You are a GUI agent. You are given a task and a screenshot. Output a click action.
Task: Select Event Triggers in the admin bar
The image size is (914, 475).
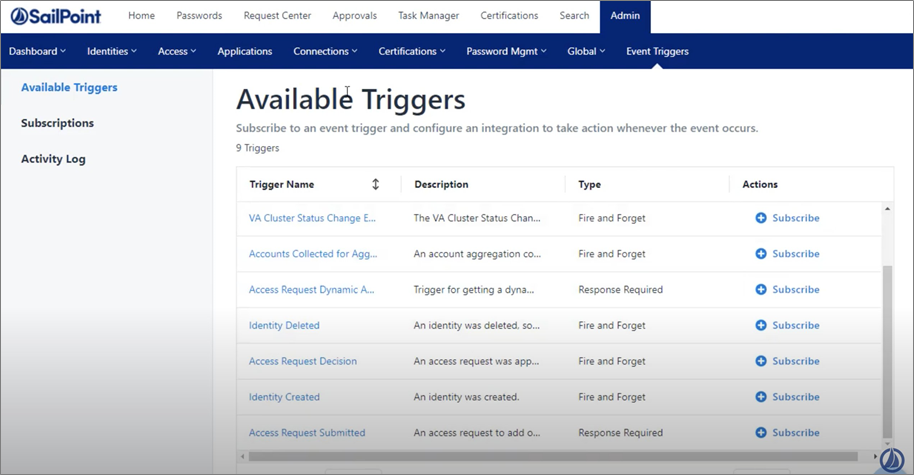click(x=658, y=51)
